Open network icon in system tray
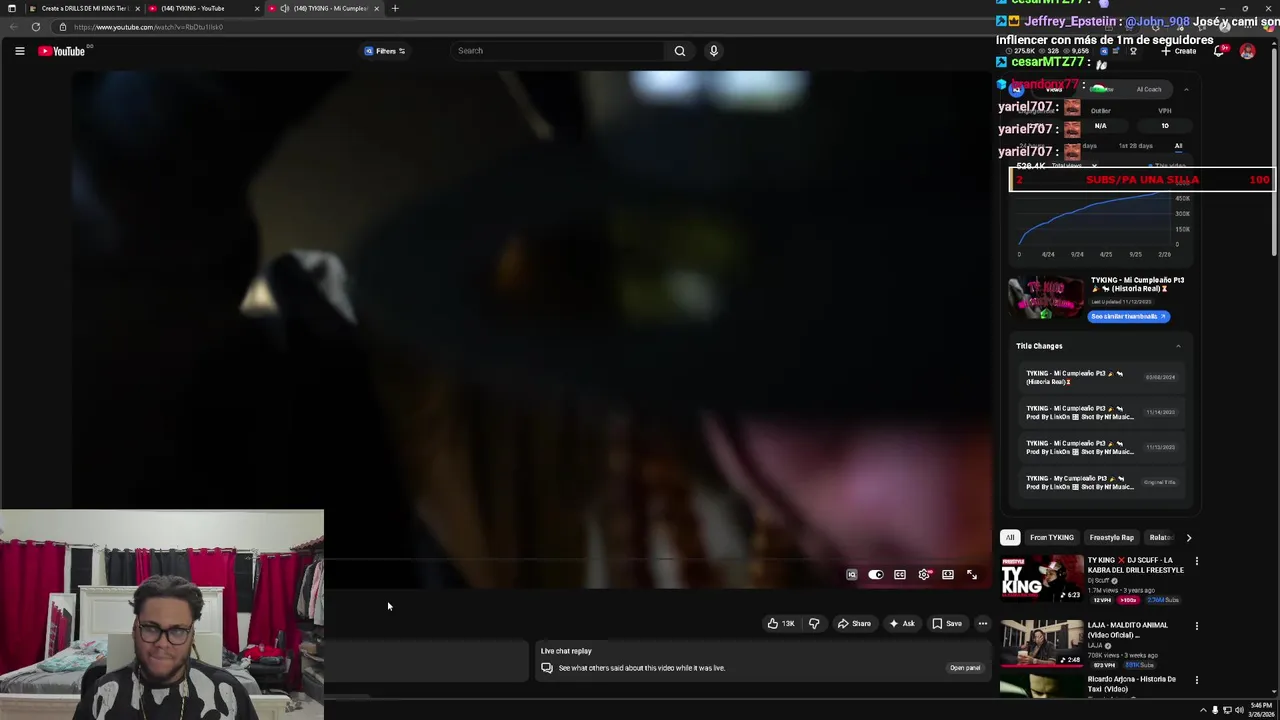The height and width of the screenshot is (720, 1280). point(1227,710)
